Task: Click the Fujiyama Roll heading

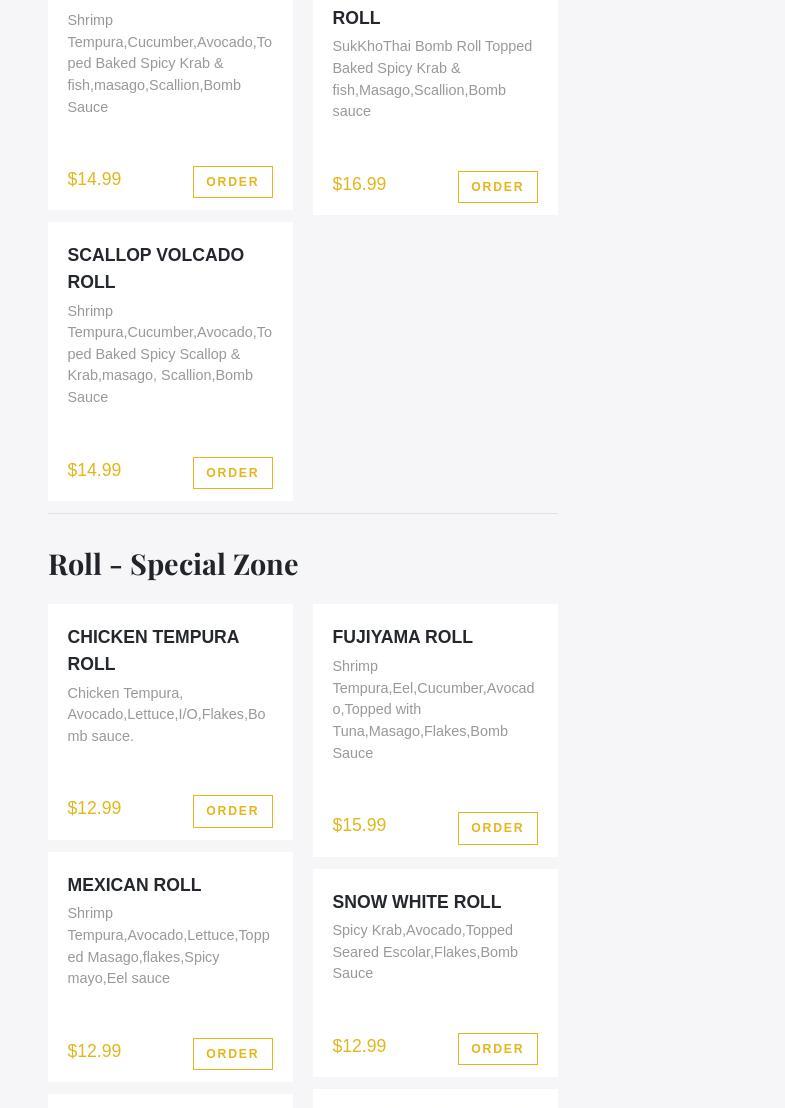Action: click(x=402, y=637)
